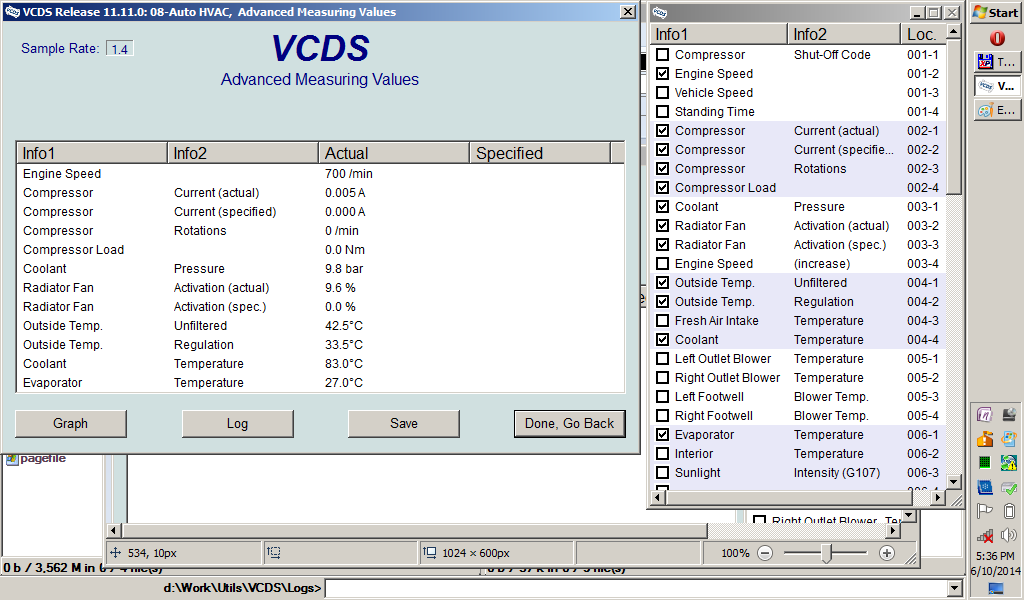The height and width of the screenshot is (600, 1024).
Task: Click the orange tray icon
Action: (985, 439)
